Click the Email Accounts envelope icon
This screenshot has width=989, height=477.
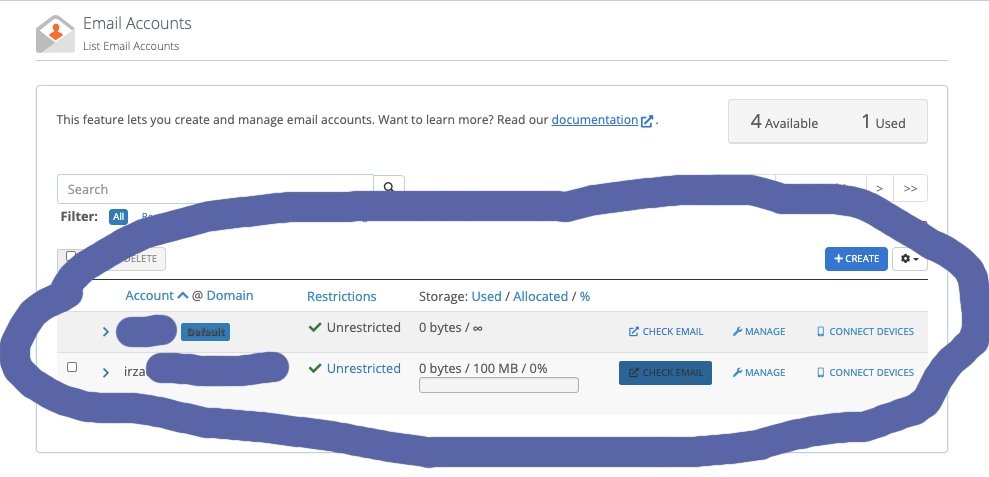pyautogui.click(x=55, y=33)
